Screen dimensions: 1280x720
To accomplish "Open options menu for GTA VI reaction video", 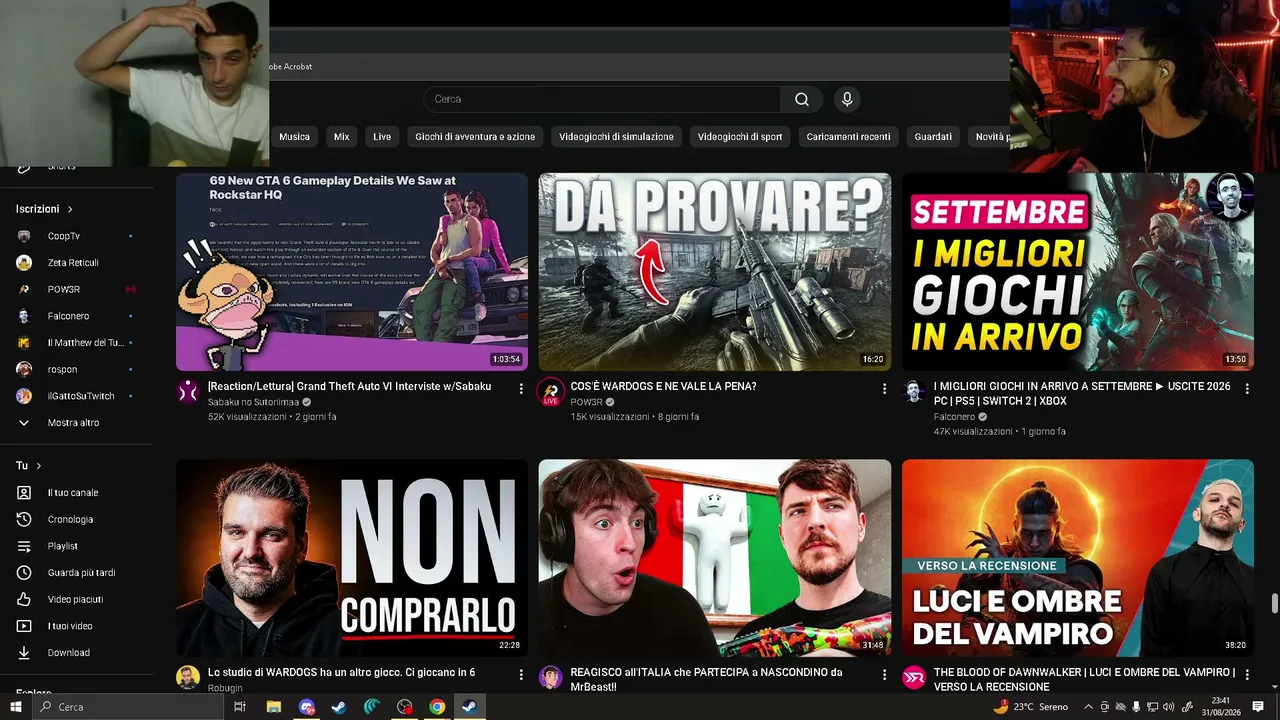I will (x=521, y=388).
